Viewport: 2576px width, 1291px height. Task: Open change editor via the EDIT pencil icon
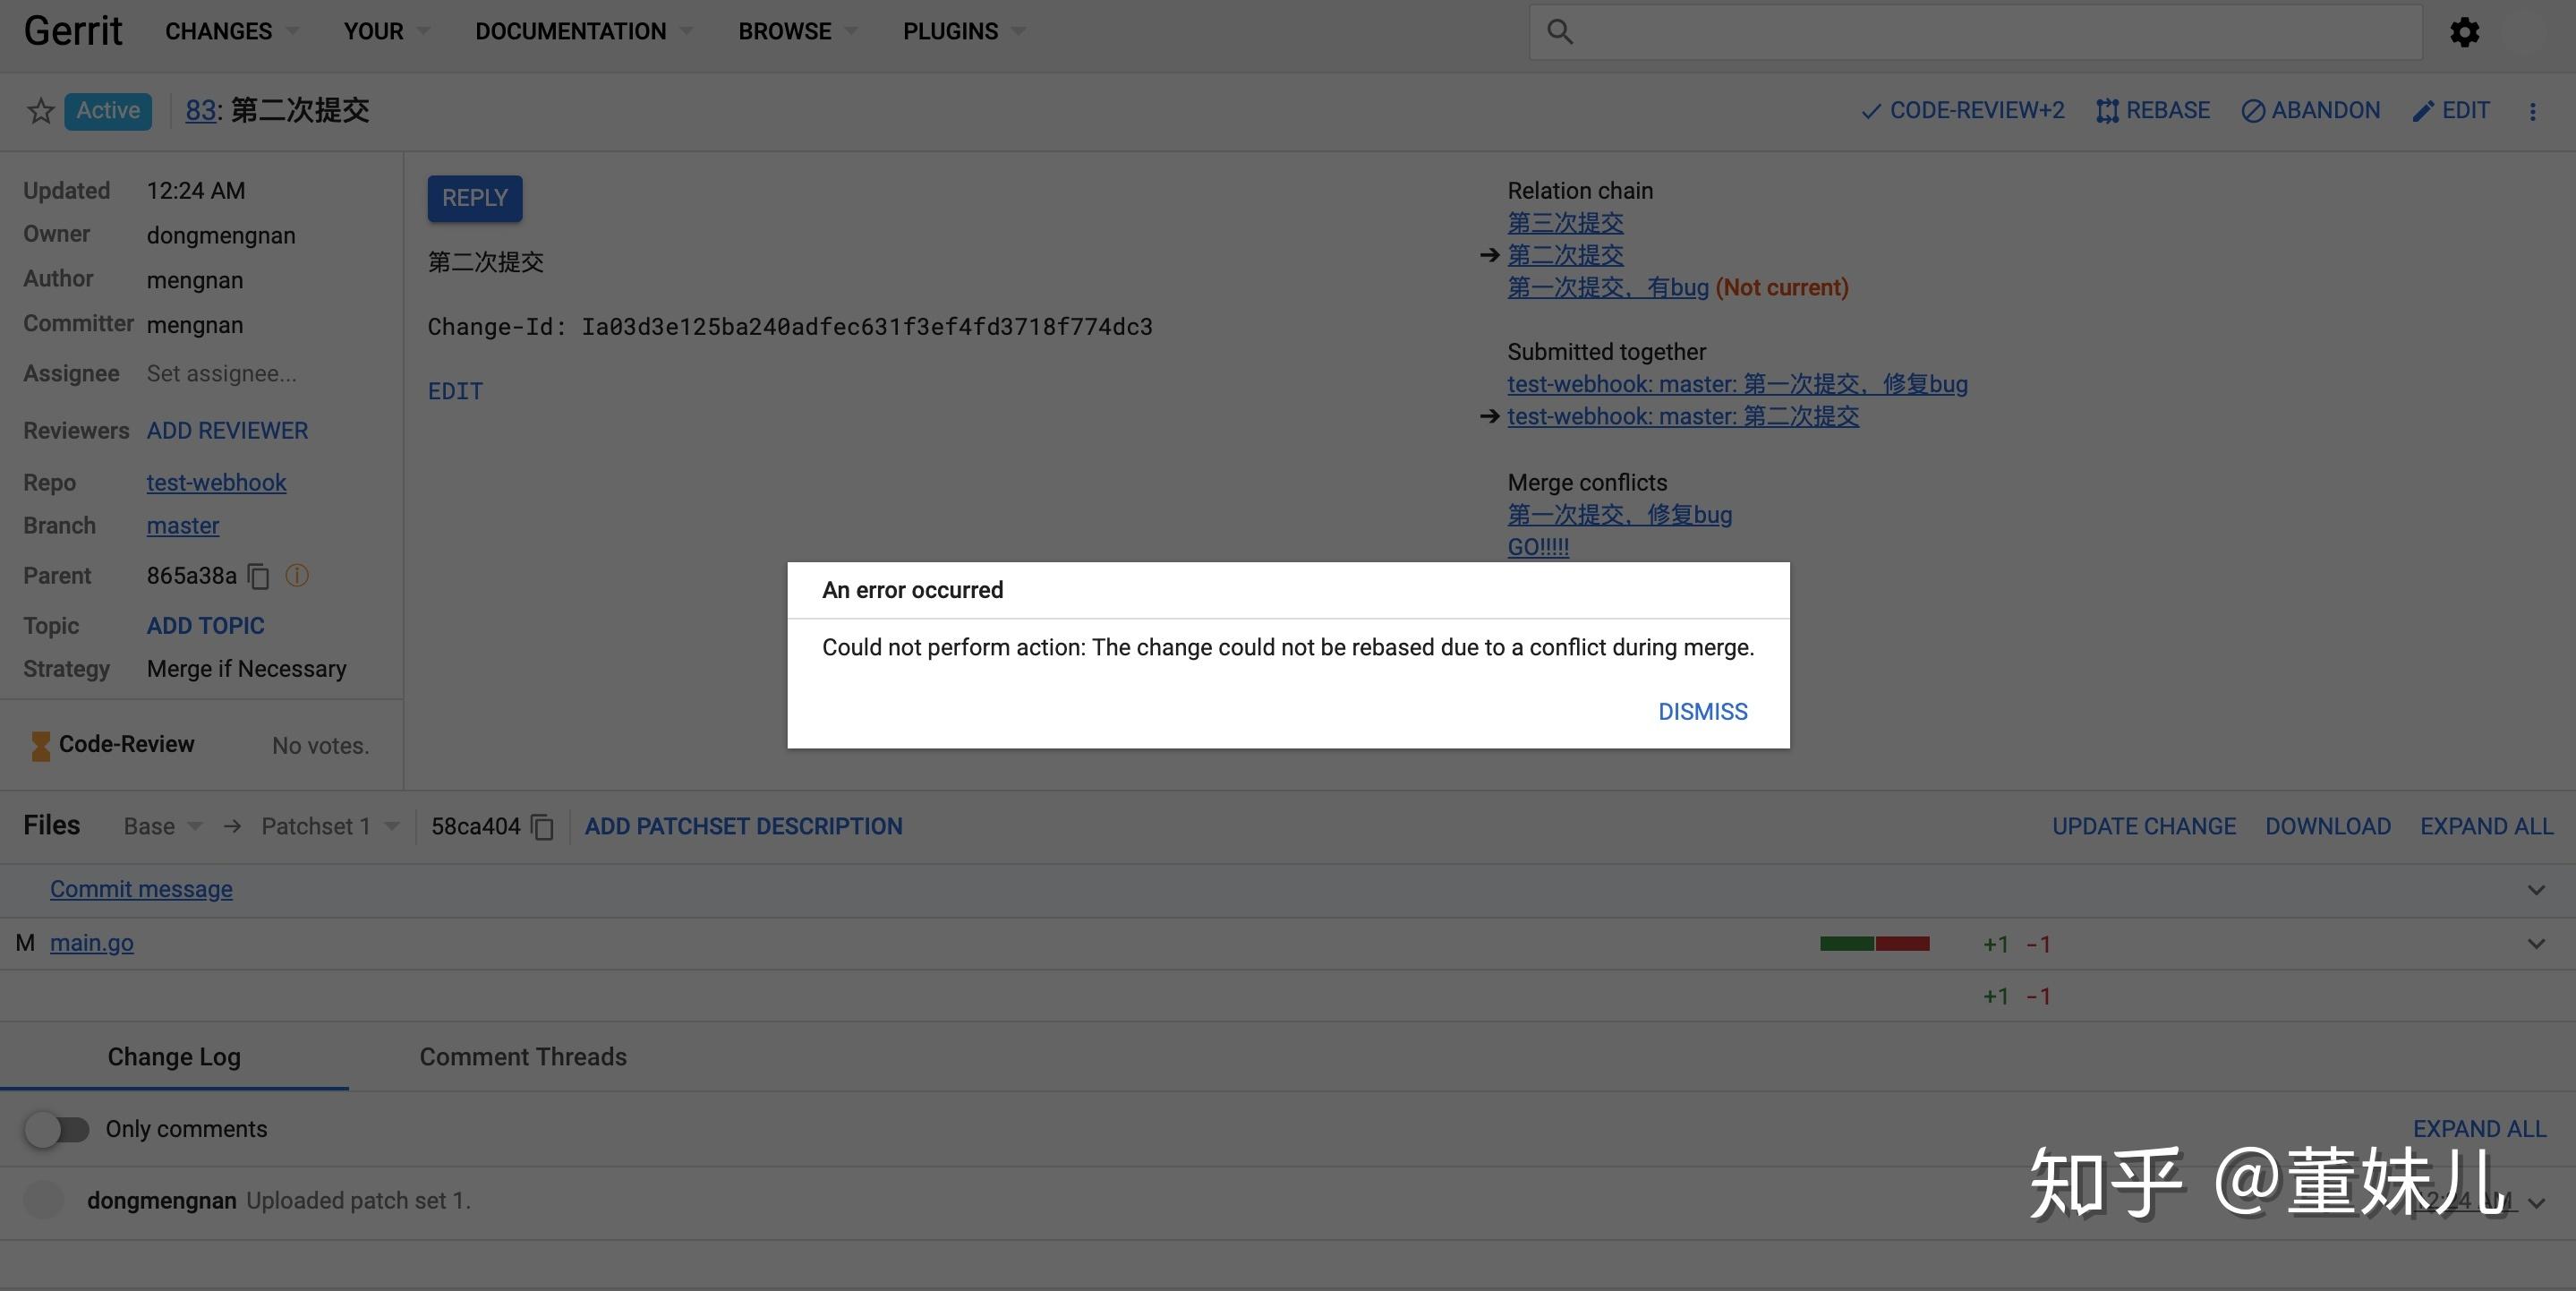click(2423, 110)
